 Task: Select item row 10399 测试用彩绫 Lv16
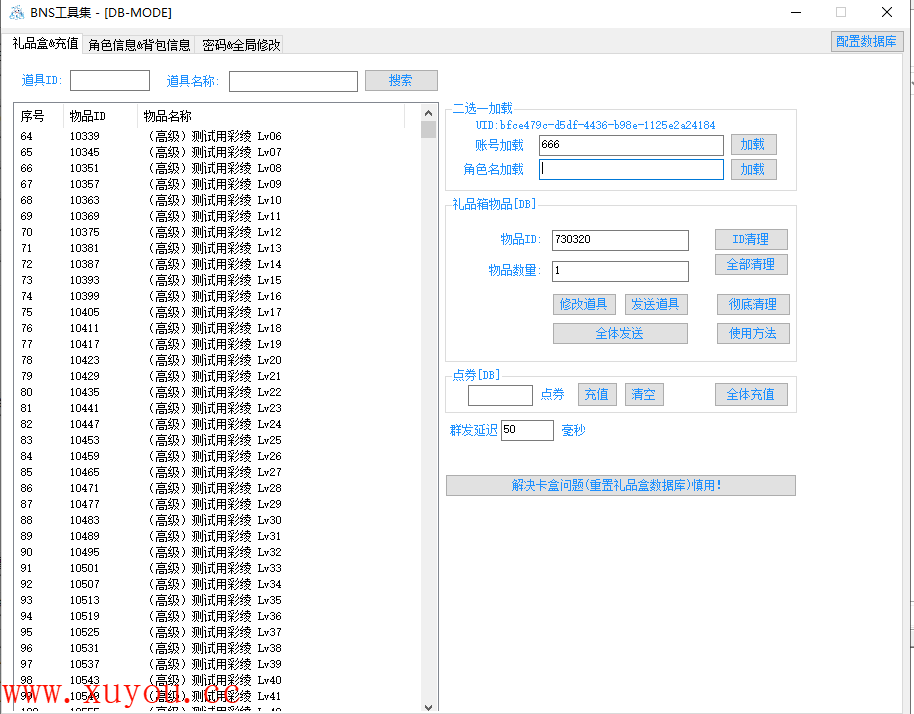[216, 297]
